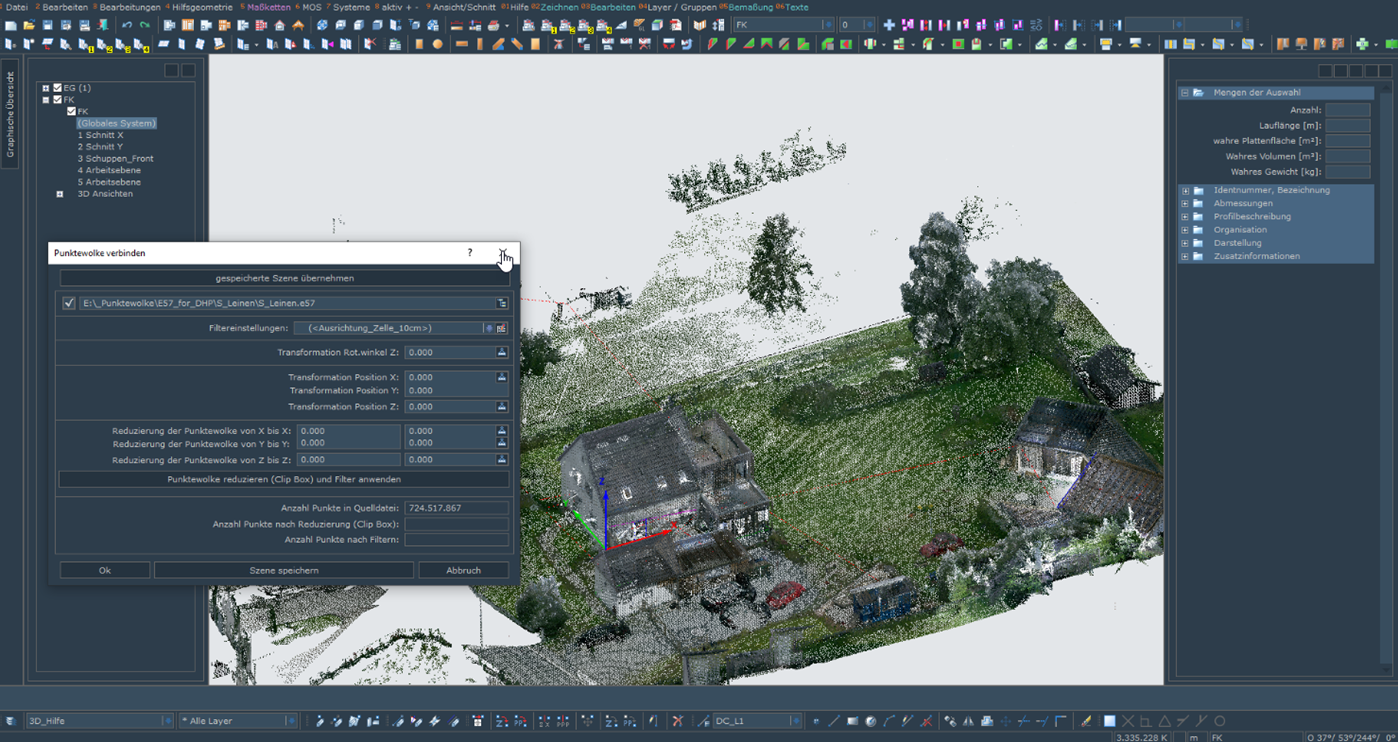Click the undo arrow icon
Viewport: 1398px width, 742px height.
click(127, 25)
